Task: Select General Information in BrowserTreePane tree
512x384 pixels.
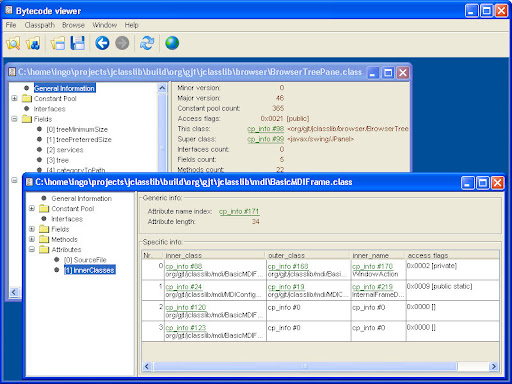Action: (65, 88)
